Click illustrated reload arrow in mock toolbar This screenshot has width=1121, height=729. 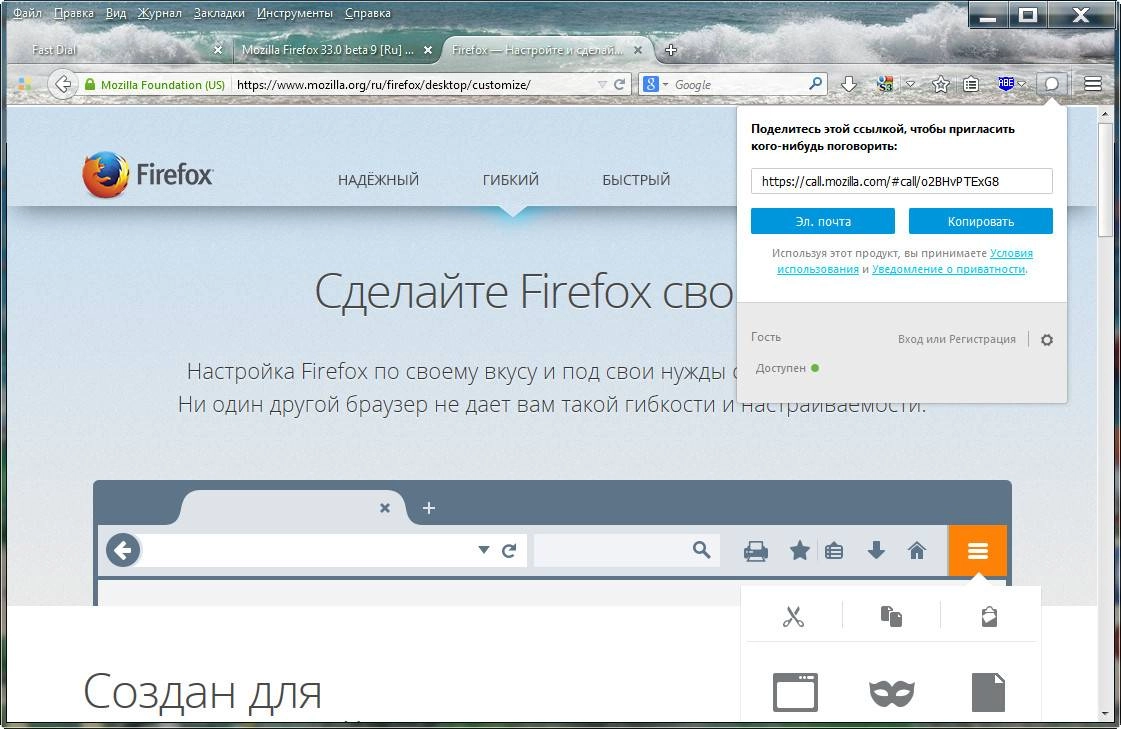(508, 550)
